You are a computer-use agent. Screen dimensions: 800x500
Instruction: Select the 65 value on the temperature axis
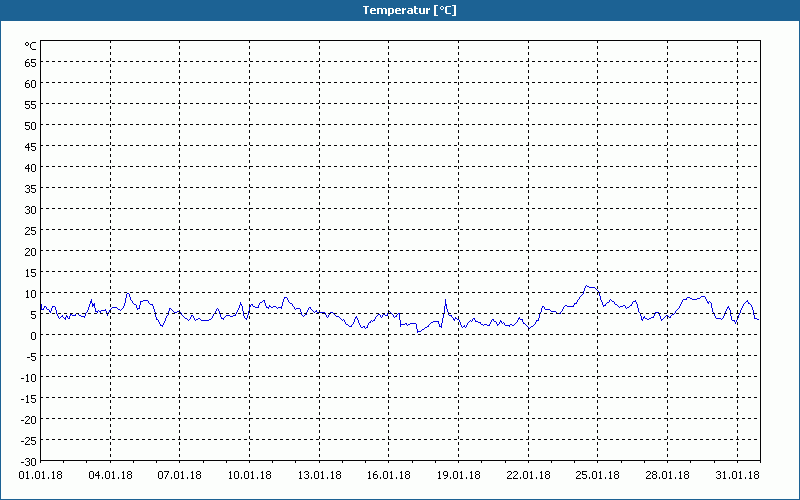[x=31, y=63]
